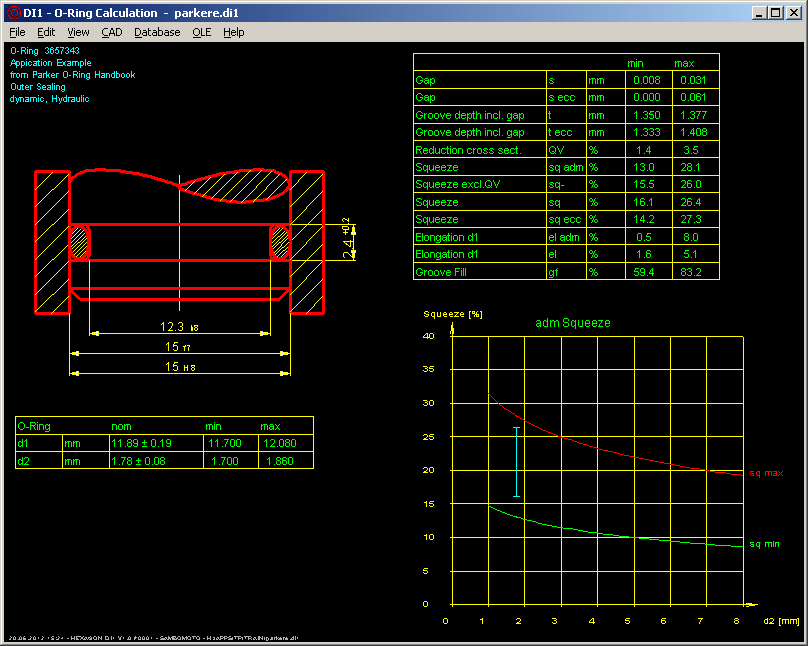The width and height of the screenshot is (808, 646).
Task: Click the DI1 application icon in title bar
Action: [14, 13]
